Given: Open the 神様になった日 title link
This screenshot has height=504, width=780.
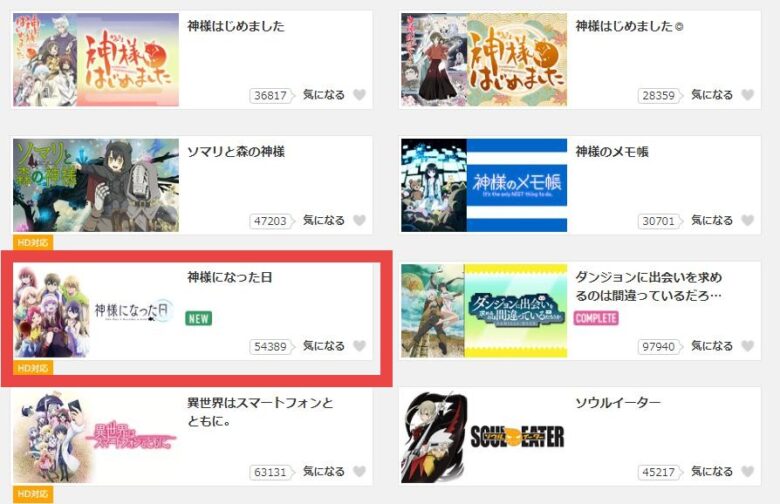Looking at the screenshot, I should 229,277.
